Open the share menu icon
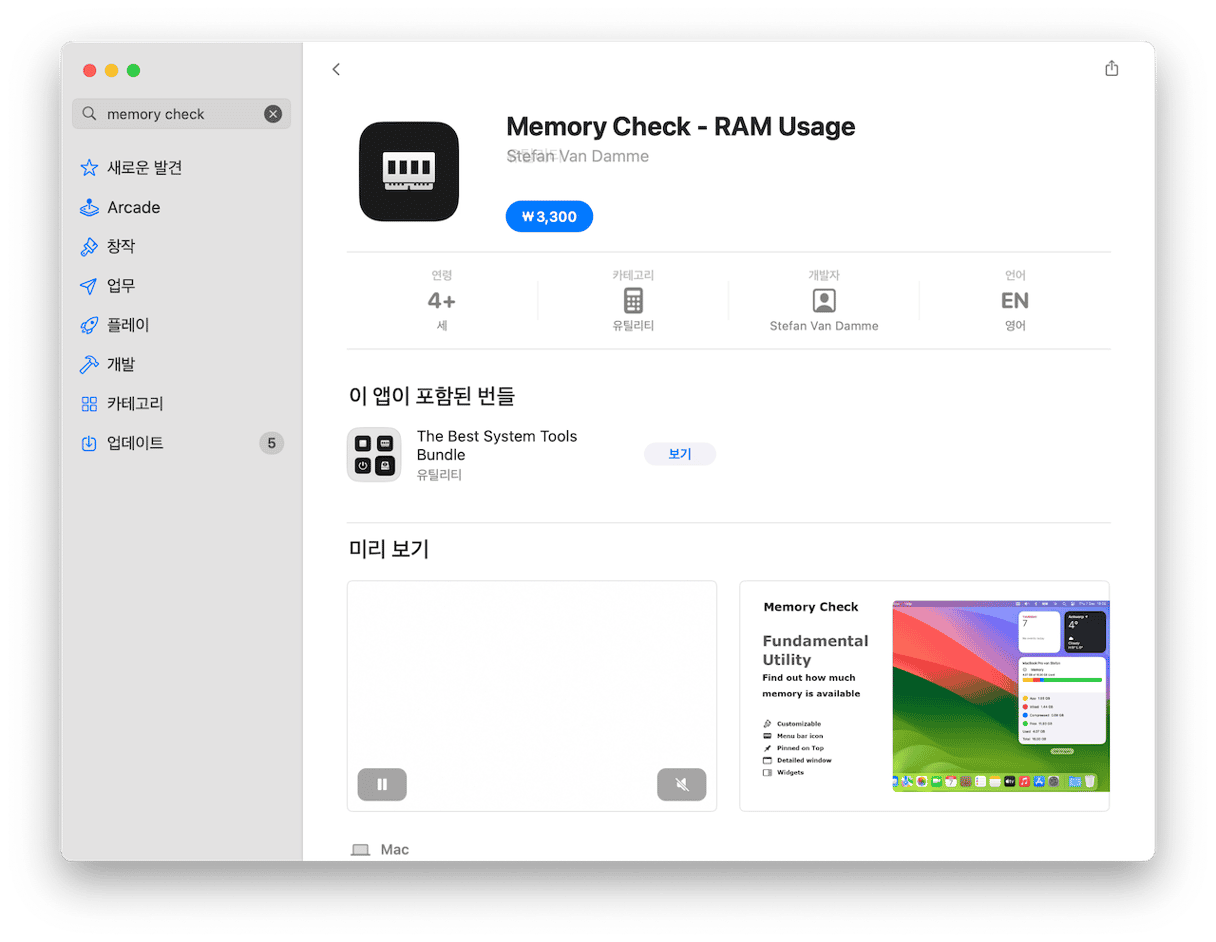The image size is (1216, 942). [x=1111, y=68]
